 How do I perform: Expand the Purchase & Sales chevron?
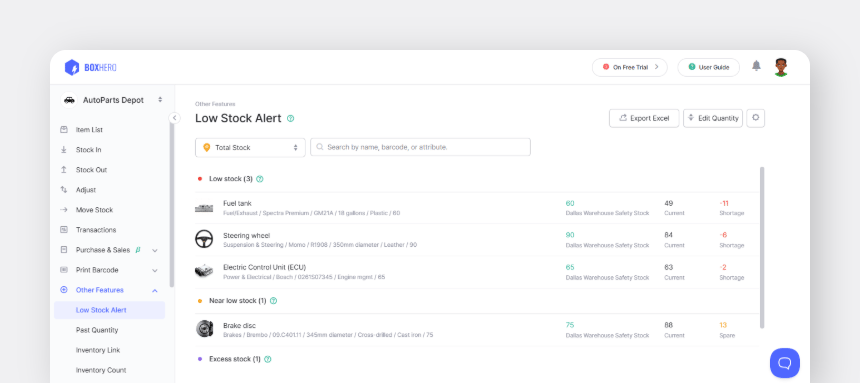coord(155,250)
